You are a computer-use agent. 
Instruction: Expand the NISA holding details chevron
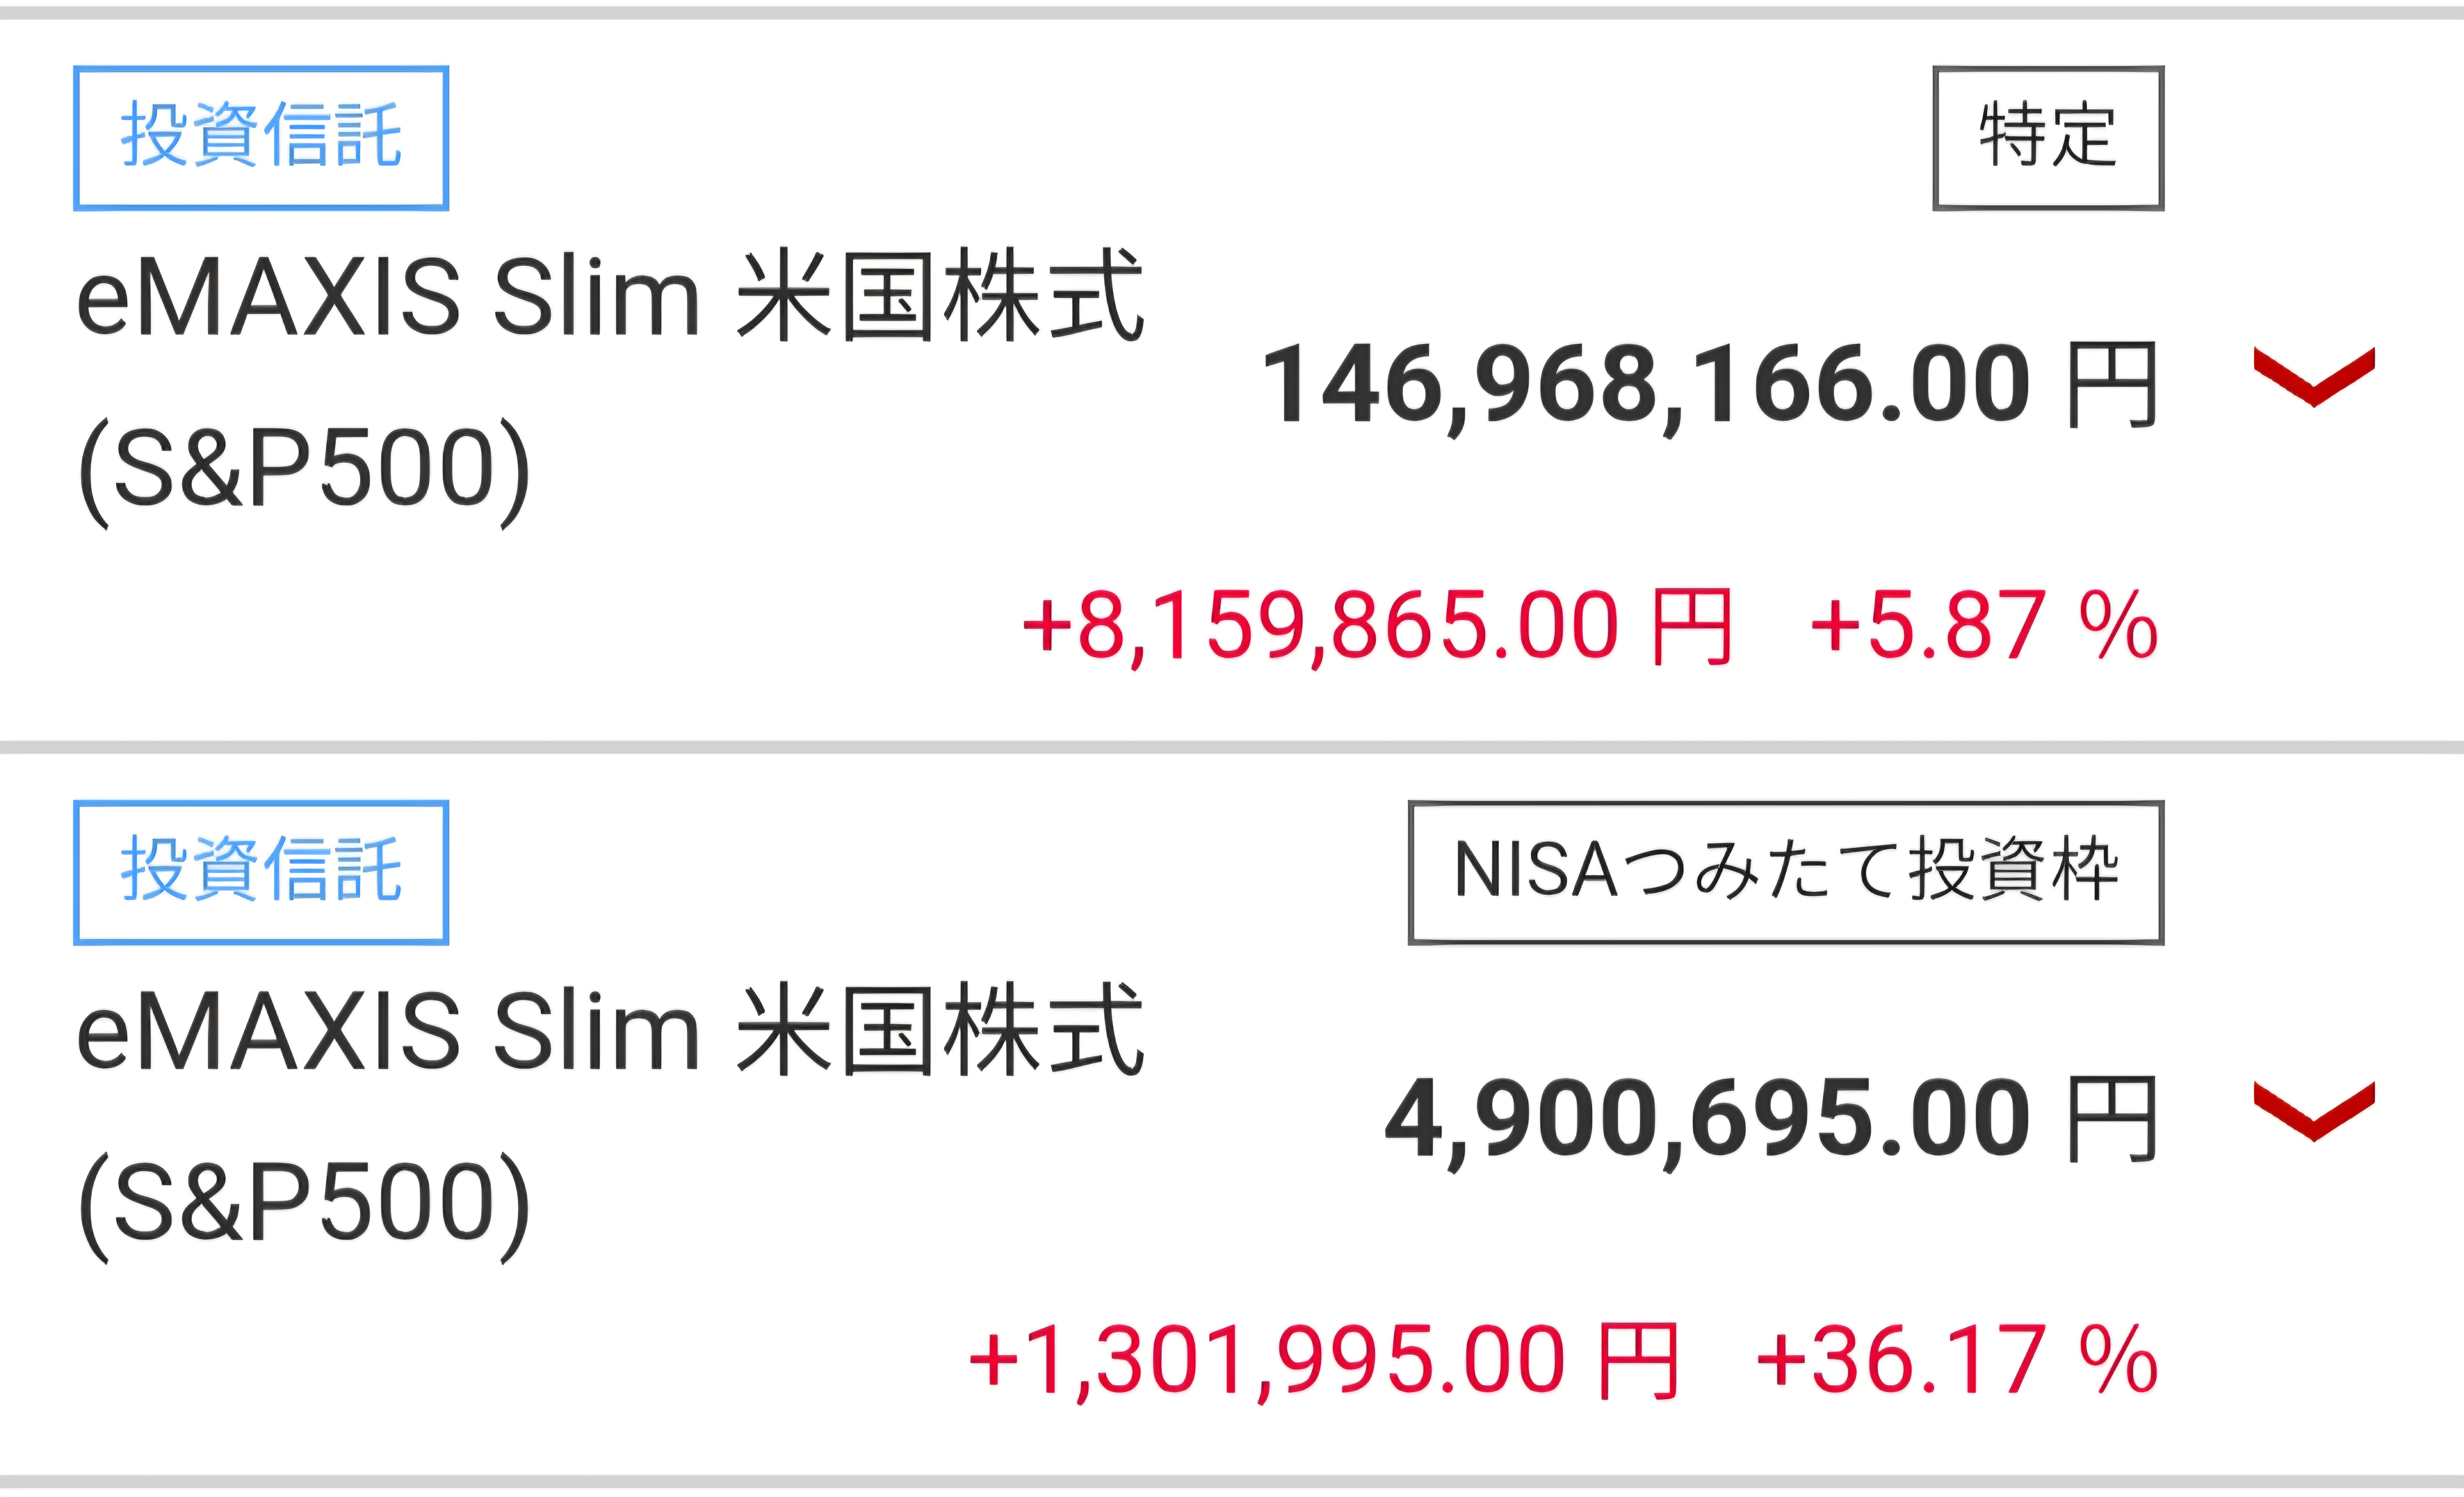pyautogui.click(x=2313, y=1111)
